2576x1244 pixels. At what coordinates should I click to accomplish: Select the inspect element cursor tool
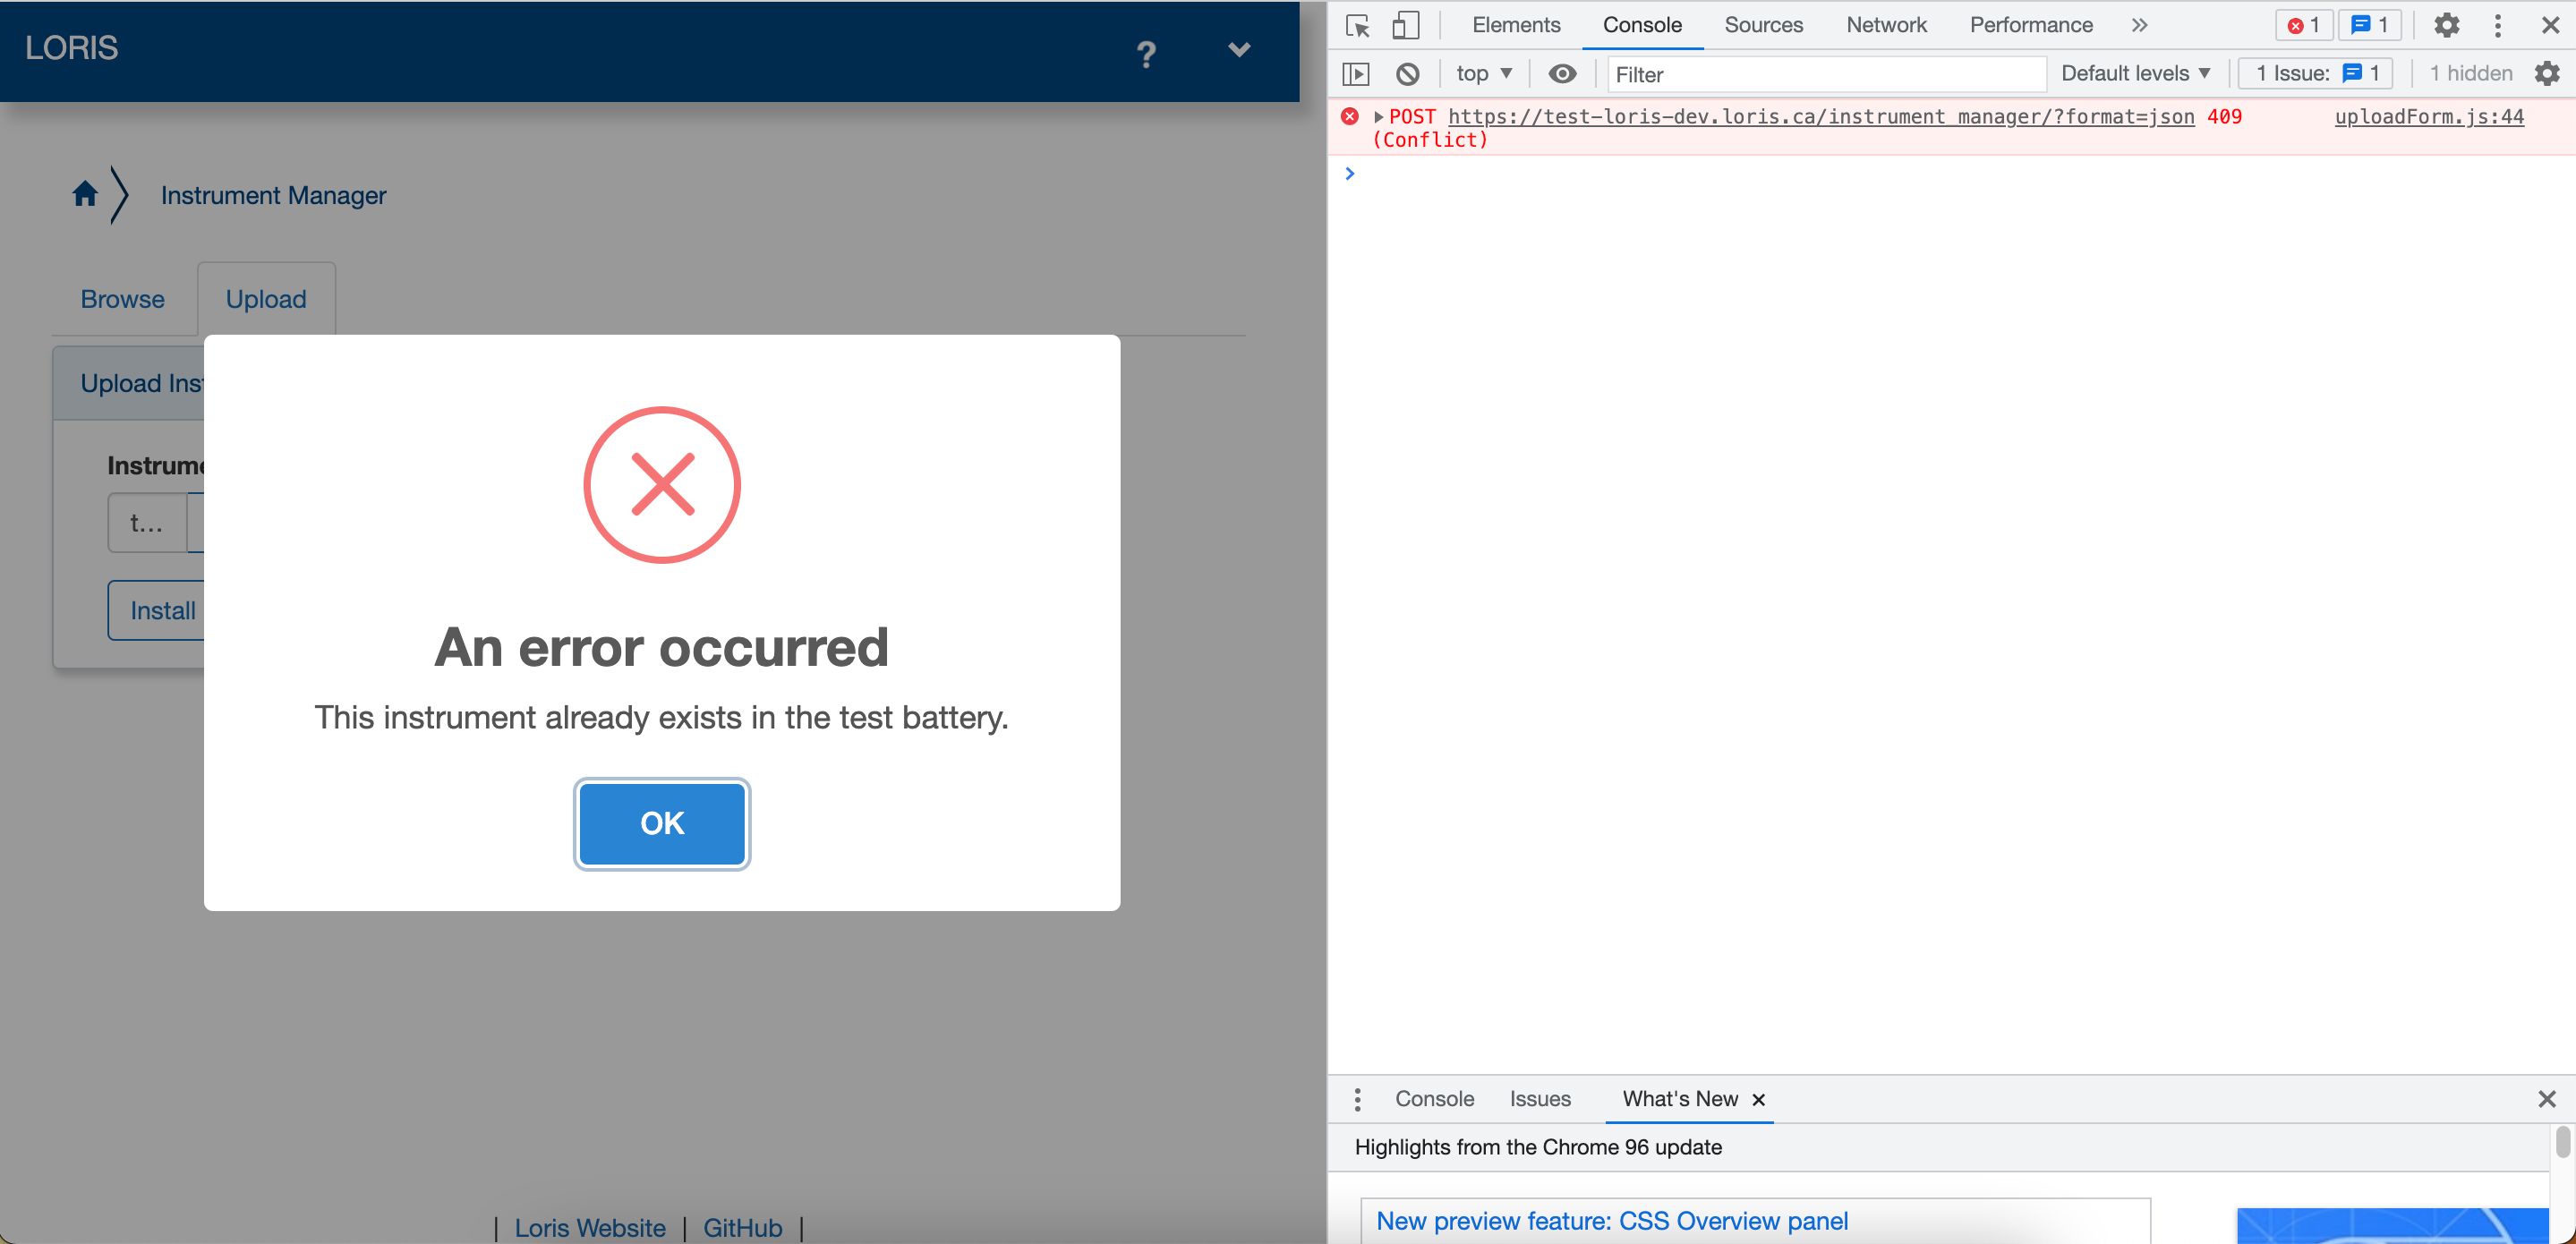(1357, 25)
